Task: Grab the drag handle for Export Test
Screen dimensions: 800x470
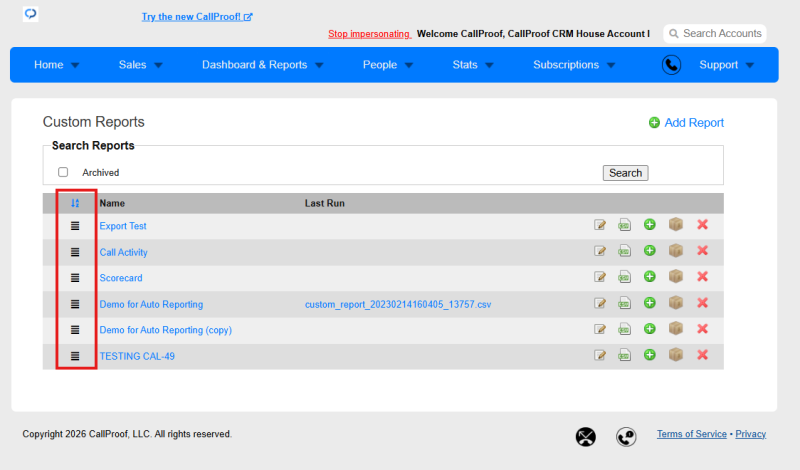Action: [75, 226]
